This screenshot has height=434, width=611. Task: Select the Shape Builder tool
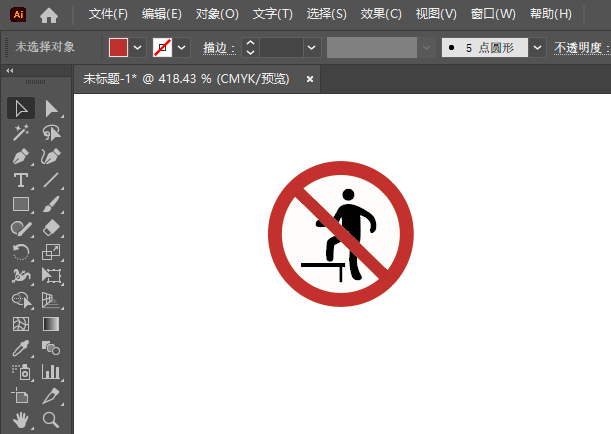point(21,300)
